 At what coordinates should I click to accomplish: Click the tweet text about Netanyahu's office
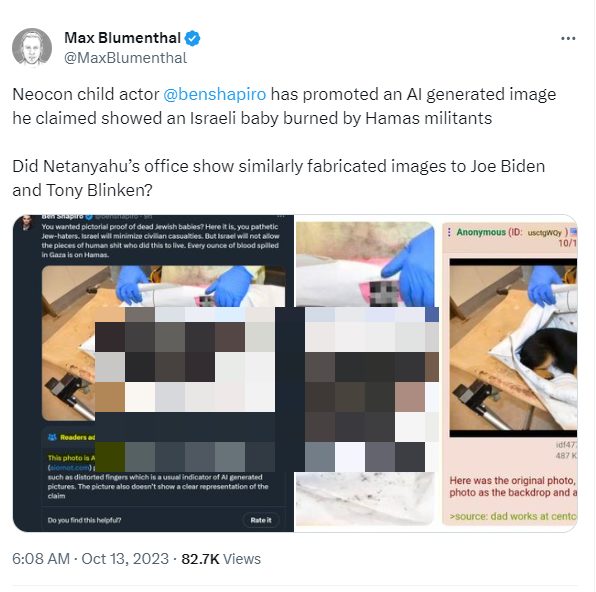point(279,178)
